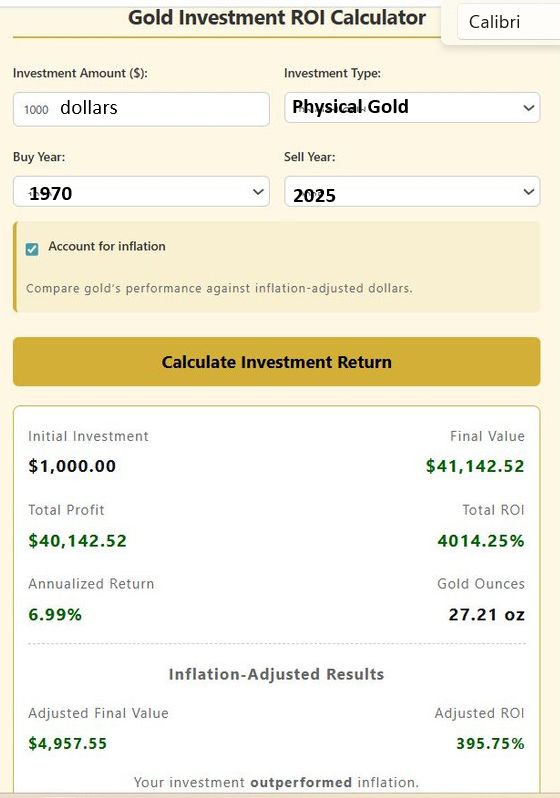This screenshot has height=798, width=560.
Task: Click the Inflation-Adjusted Results heading
Action: [x=276, y=674]
